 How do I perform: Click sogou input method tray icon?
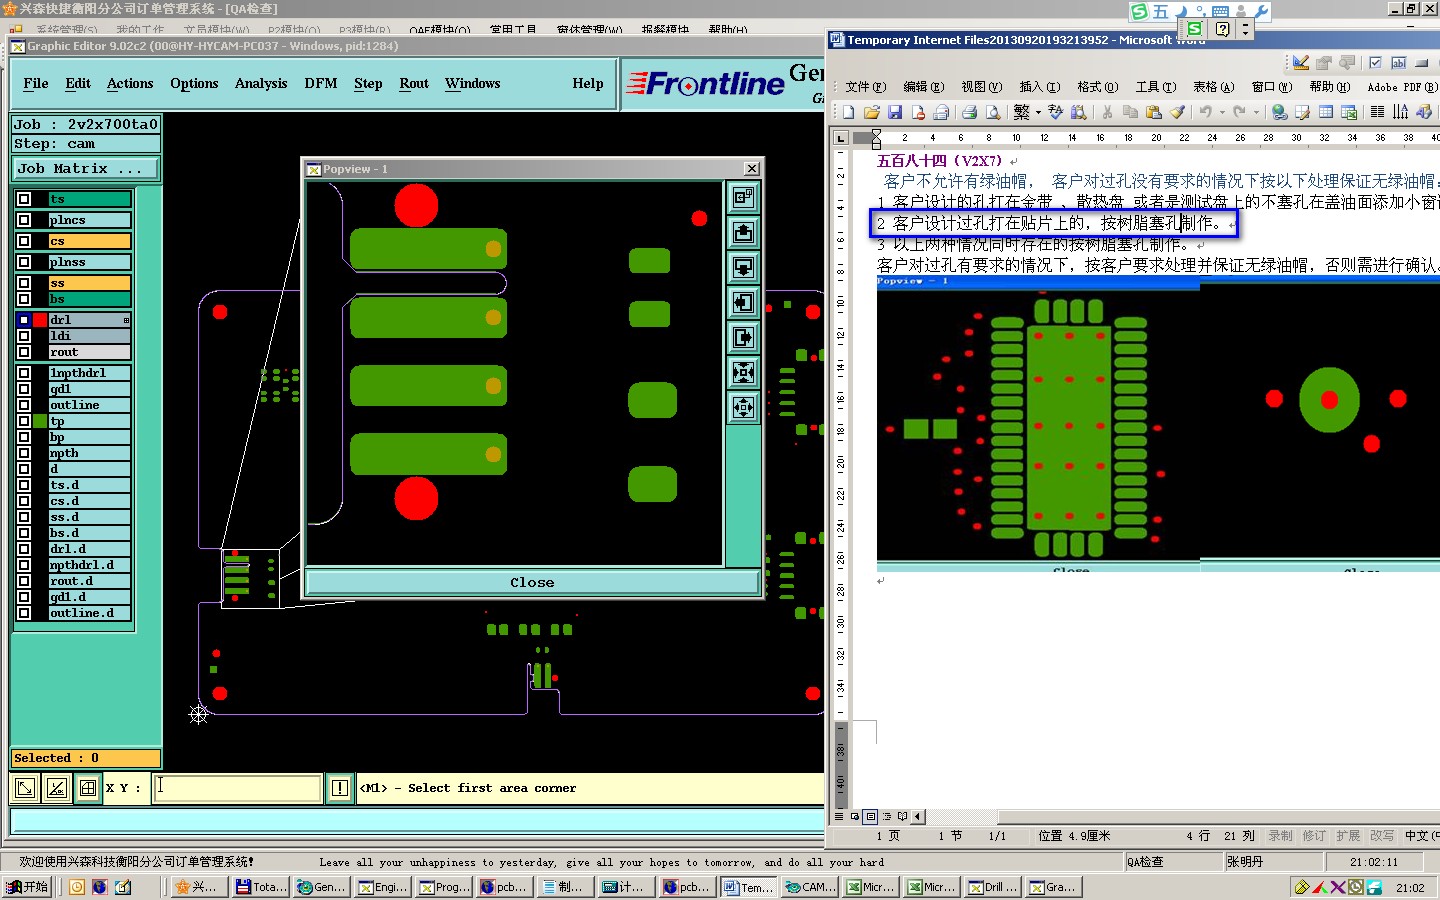(1139, 12)
